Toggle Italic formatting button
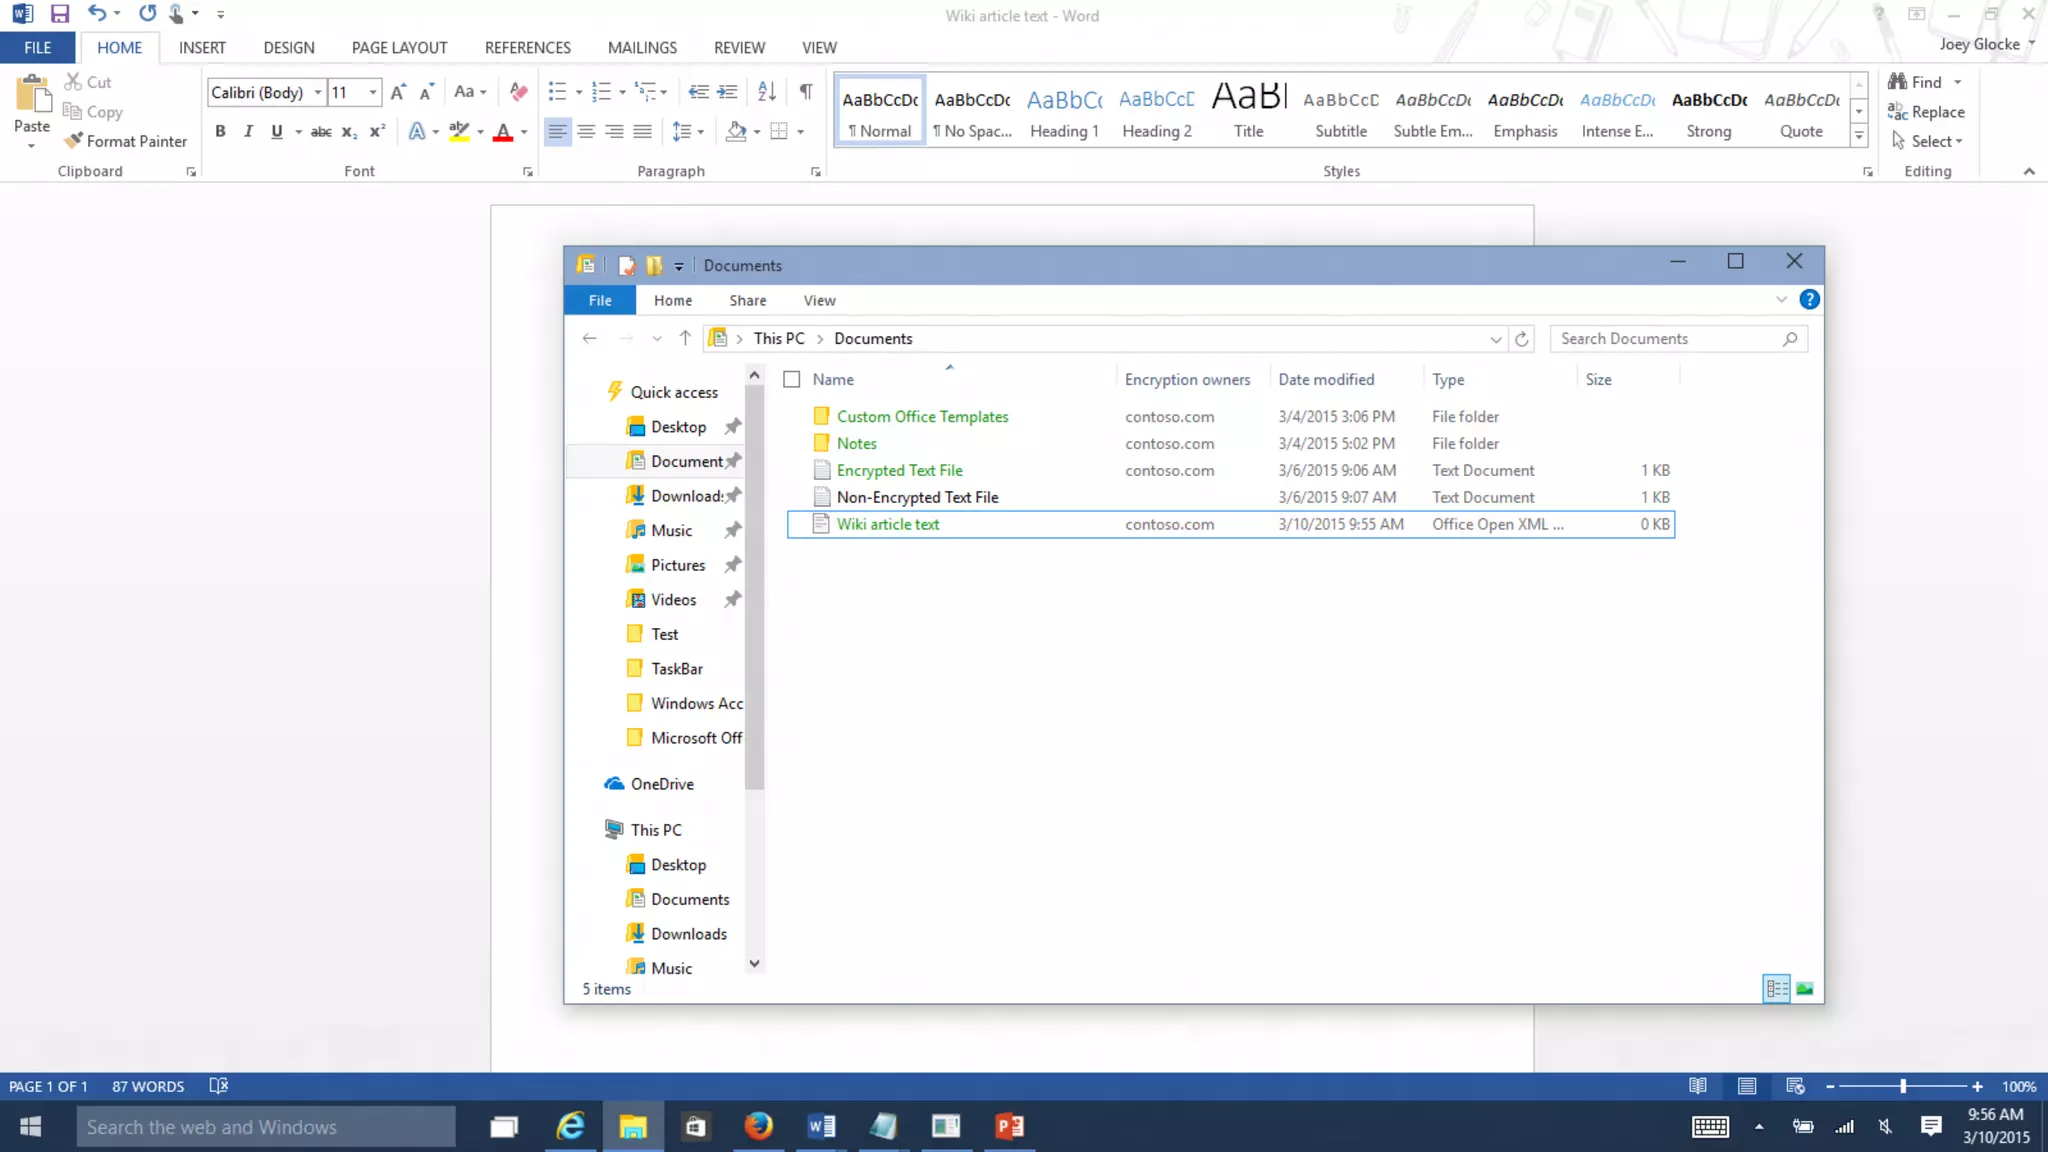 pyautogui.click(x=248, y=131)
